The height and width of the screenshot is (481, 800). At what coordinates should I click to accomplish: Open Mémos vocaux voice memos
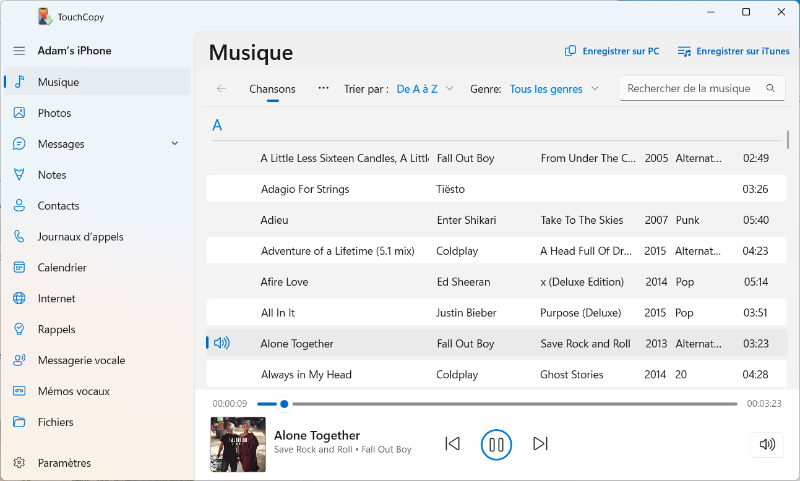(x=73, y=391)
